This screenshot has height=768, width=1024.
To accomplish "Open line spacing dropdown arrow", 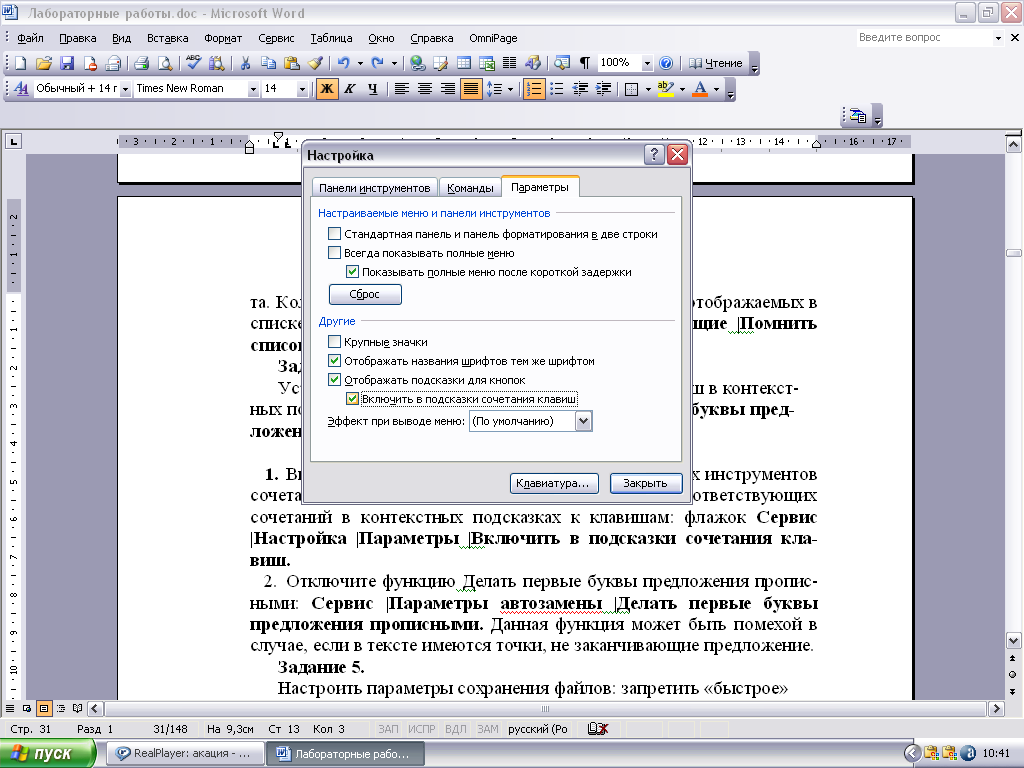I will (x=510, y=89).
